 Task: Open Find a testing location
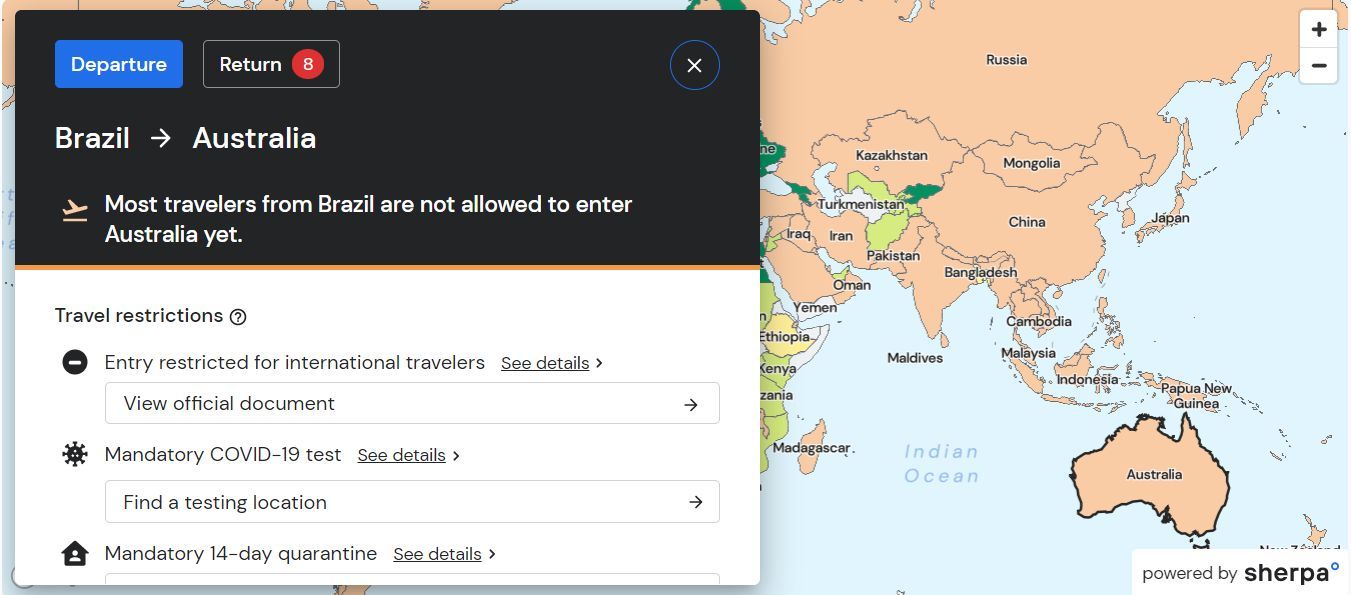[x=412, y=502]
